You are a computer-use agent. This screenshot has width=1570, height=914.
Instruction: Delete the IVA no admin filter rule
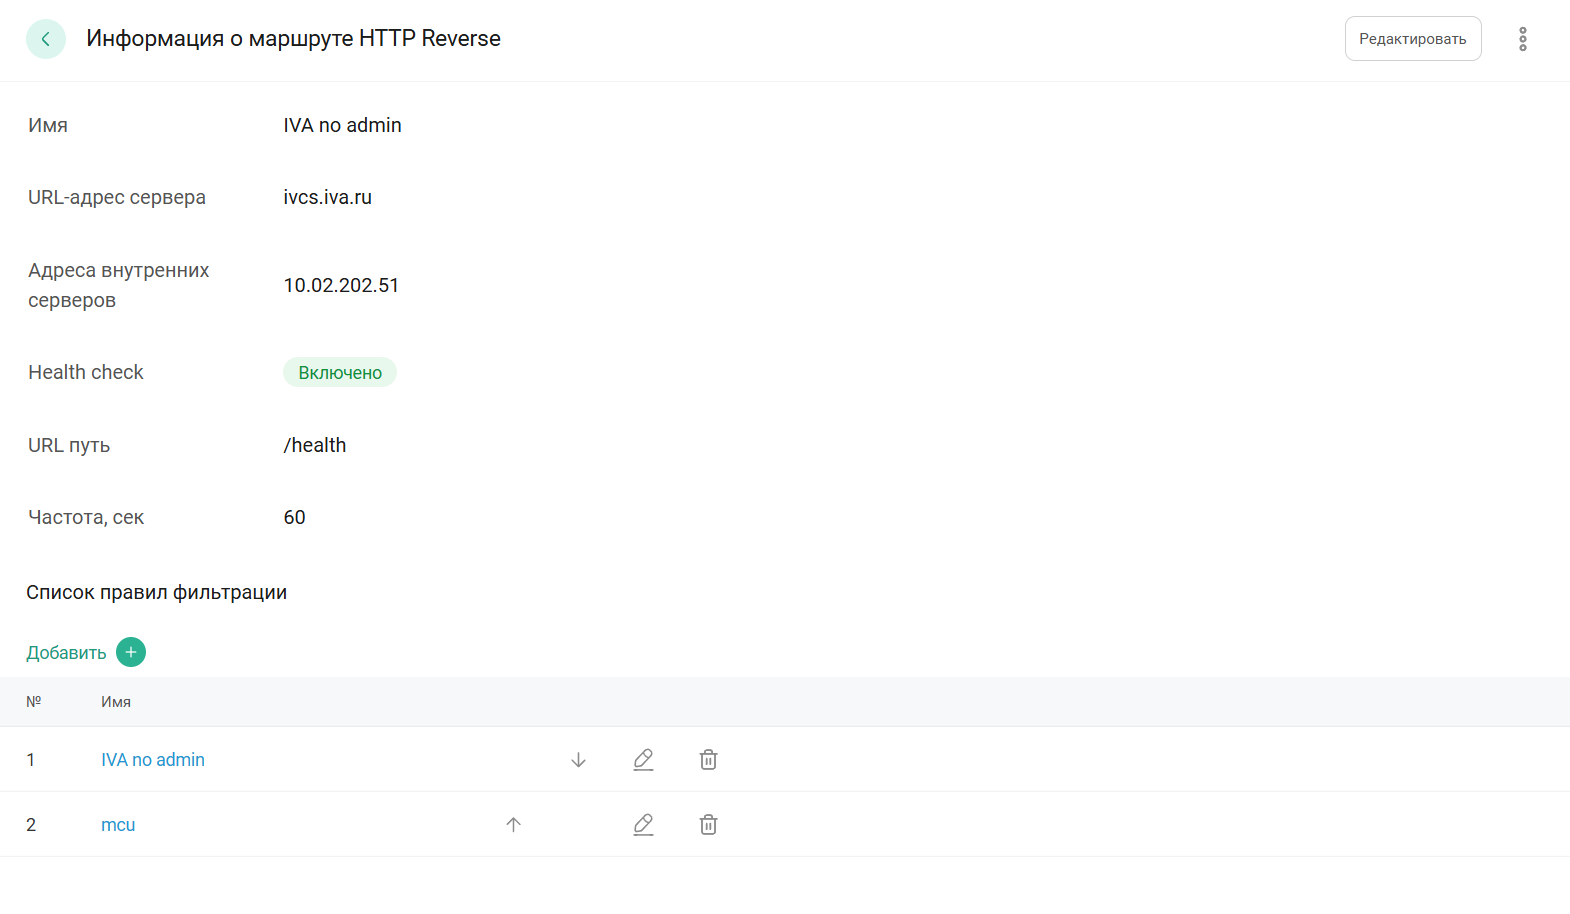coord(708,760)
